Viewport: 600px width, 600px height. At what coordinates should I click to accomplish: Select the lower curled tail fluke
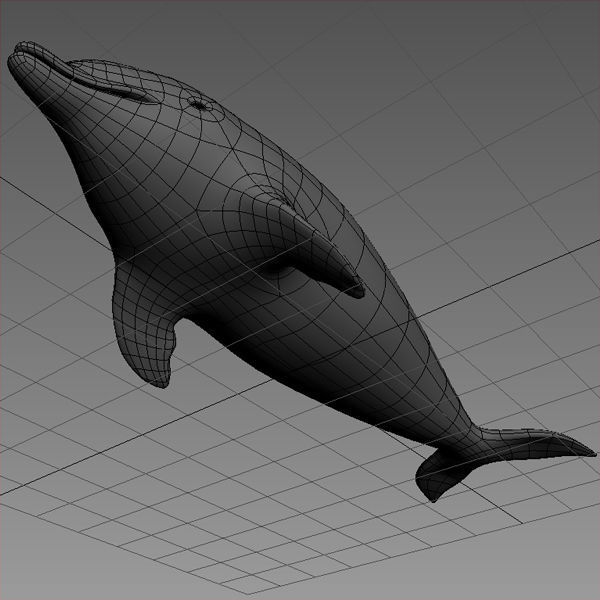(446, 476)
